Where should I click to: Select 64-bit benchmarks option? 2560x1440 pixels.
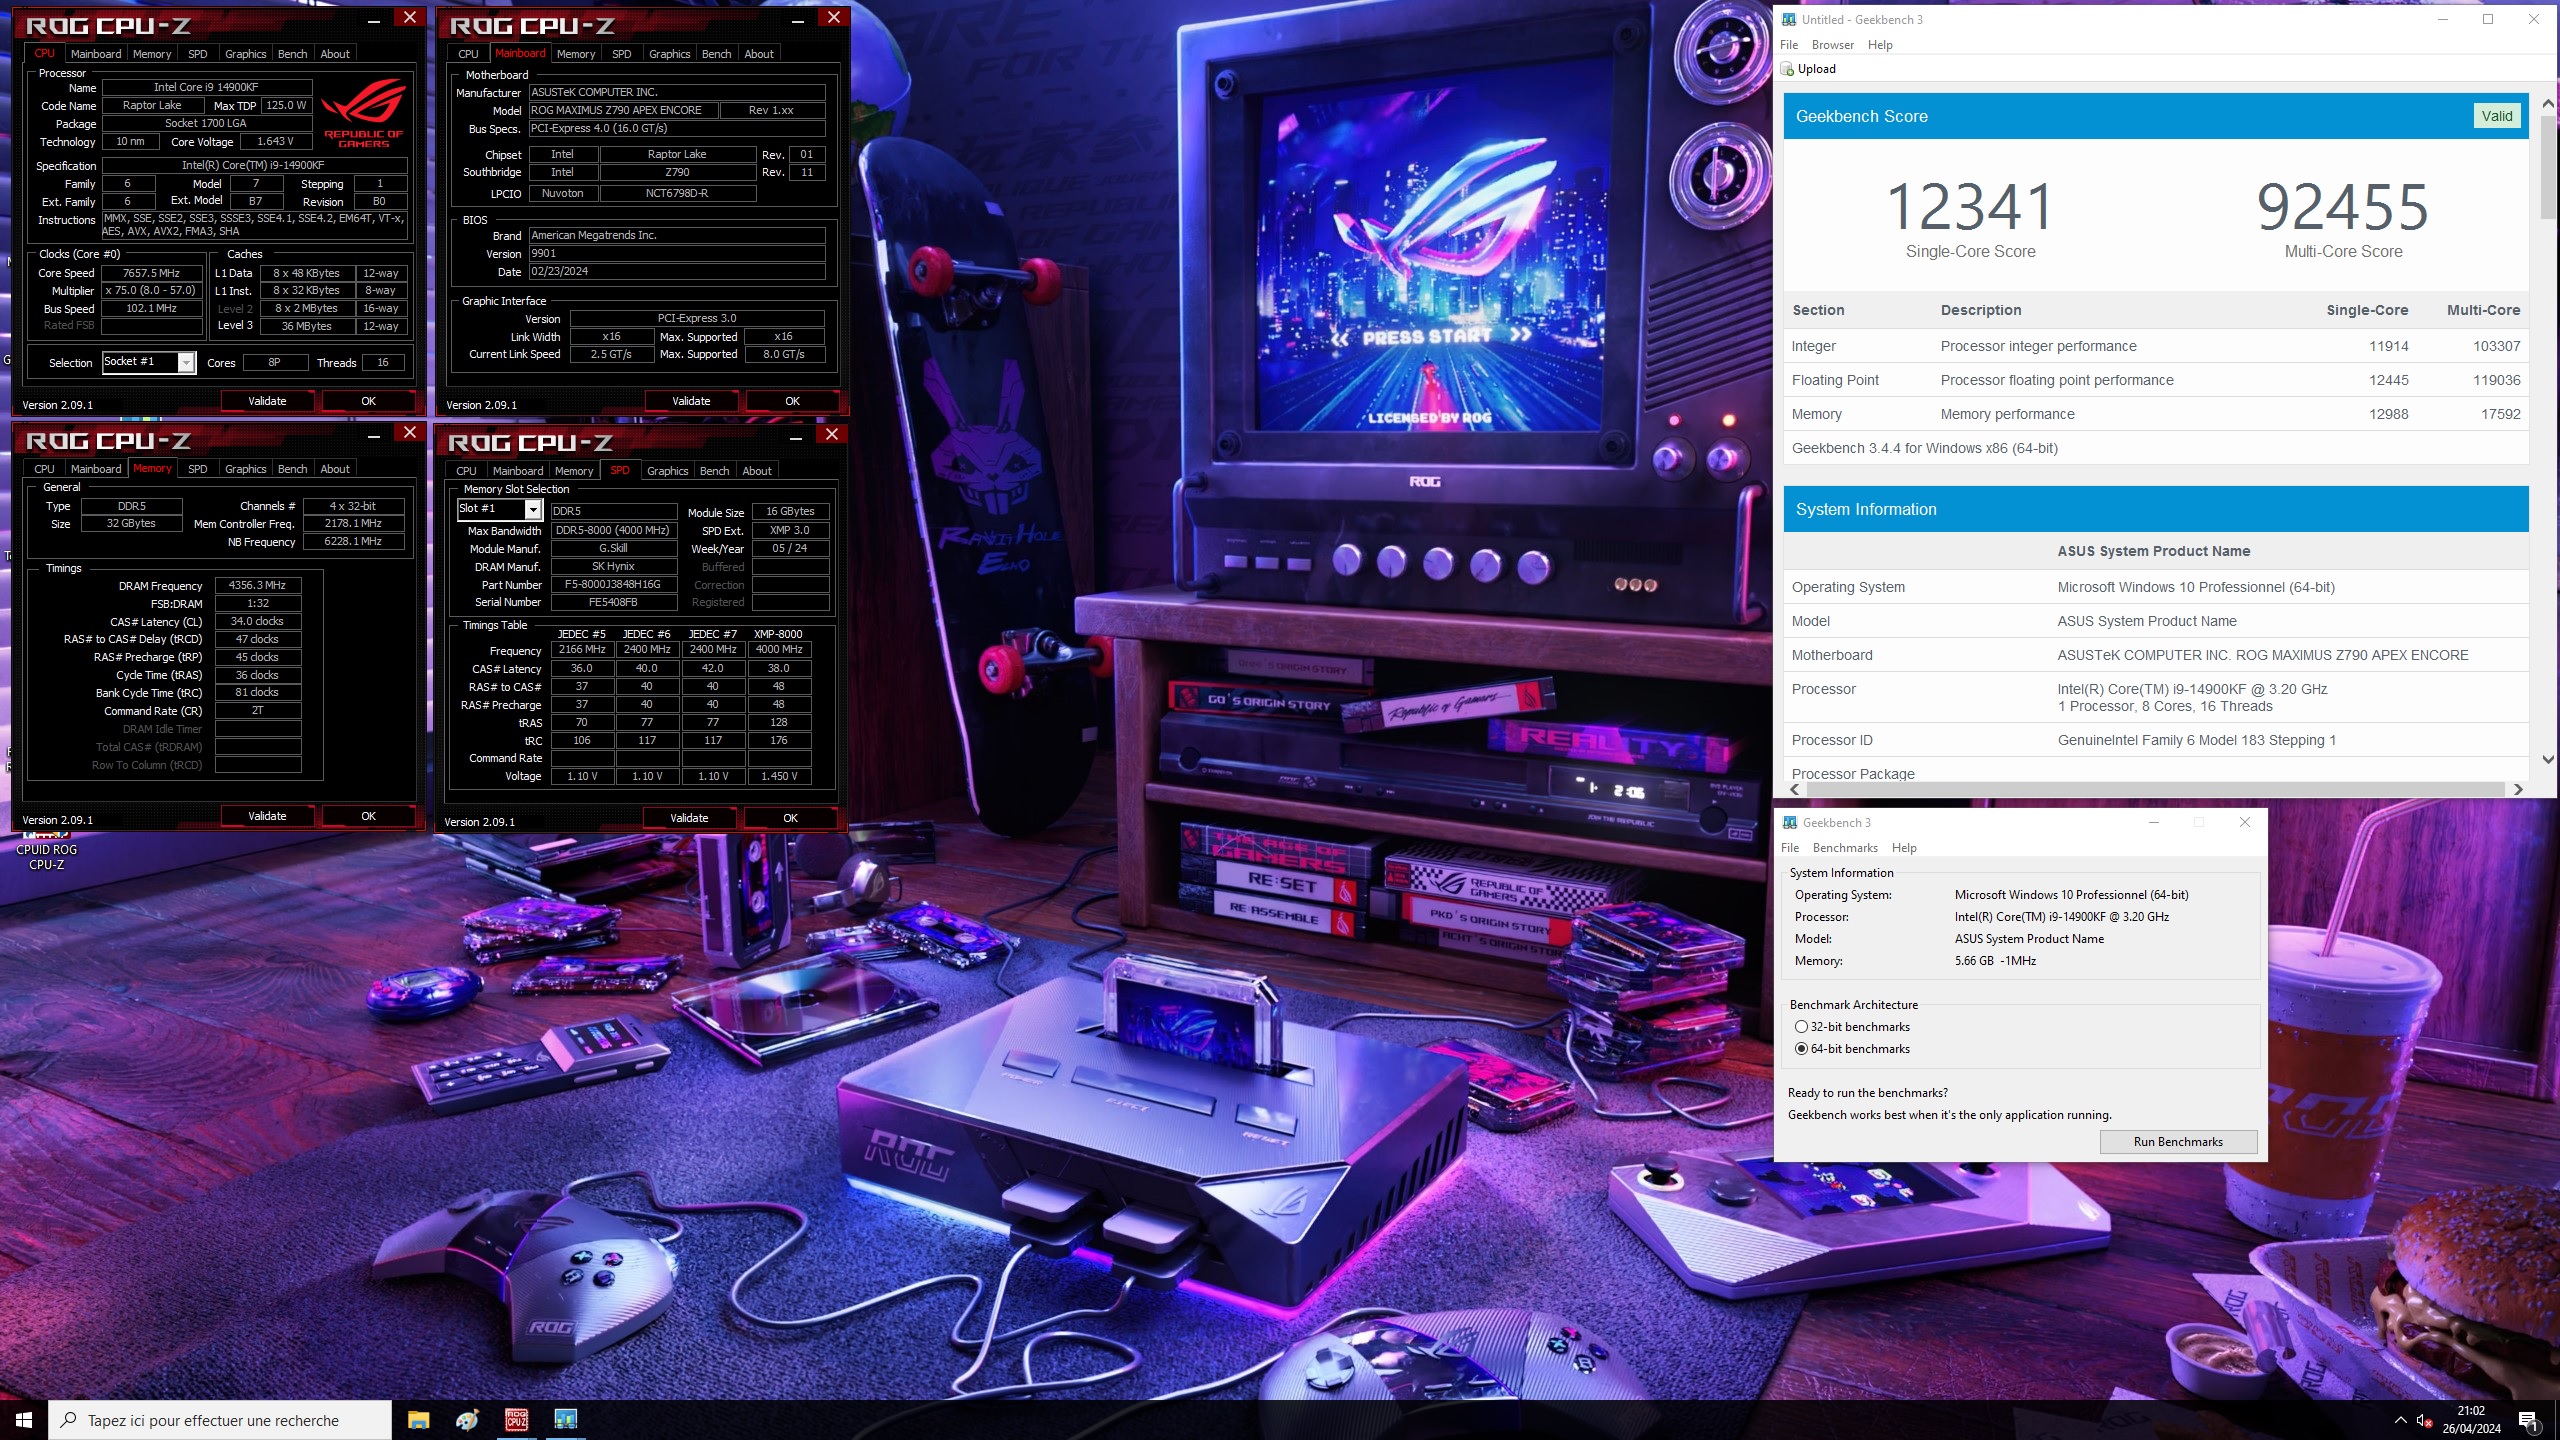point(1853,1049)
